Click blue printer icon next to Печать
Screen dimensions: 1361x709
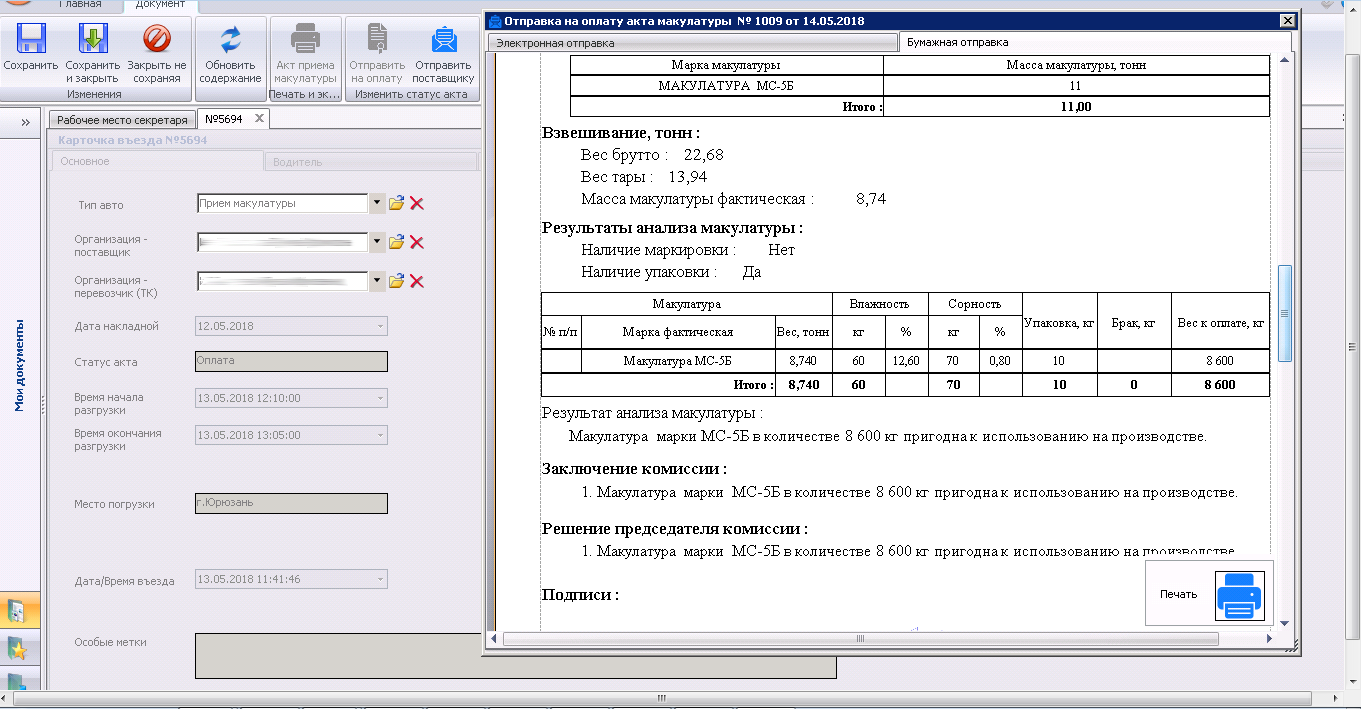click(1239, 594)
